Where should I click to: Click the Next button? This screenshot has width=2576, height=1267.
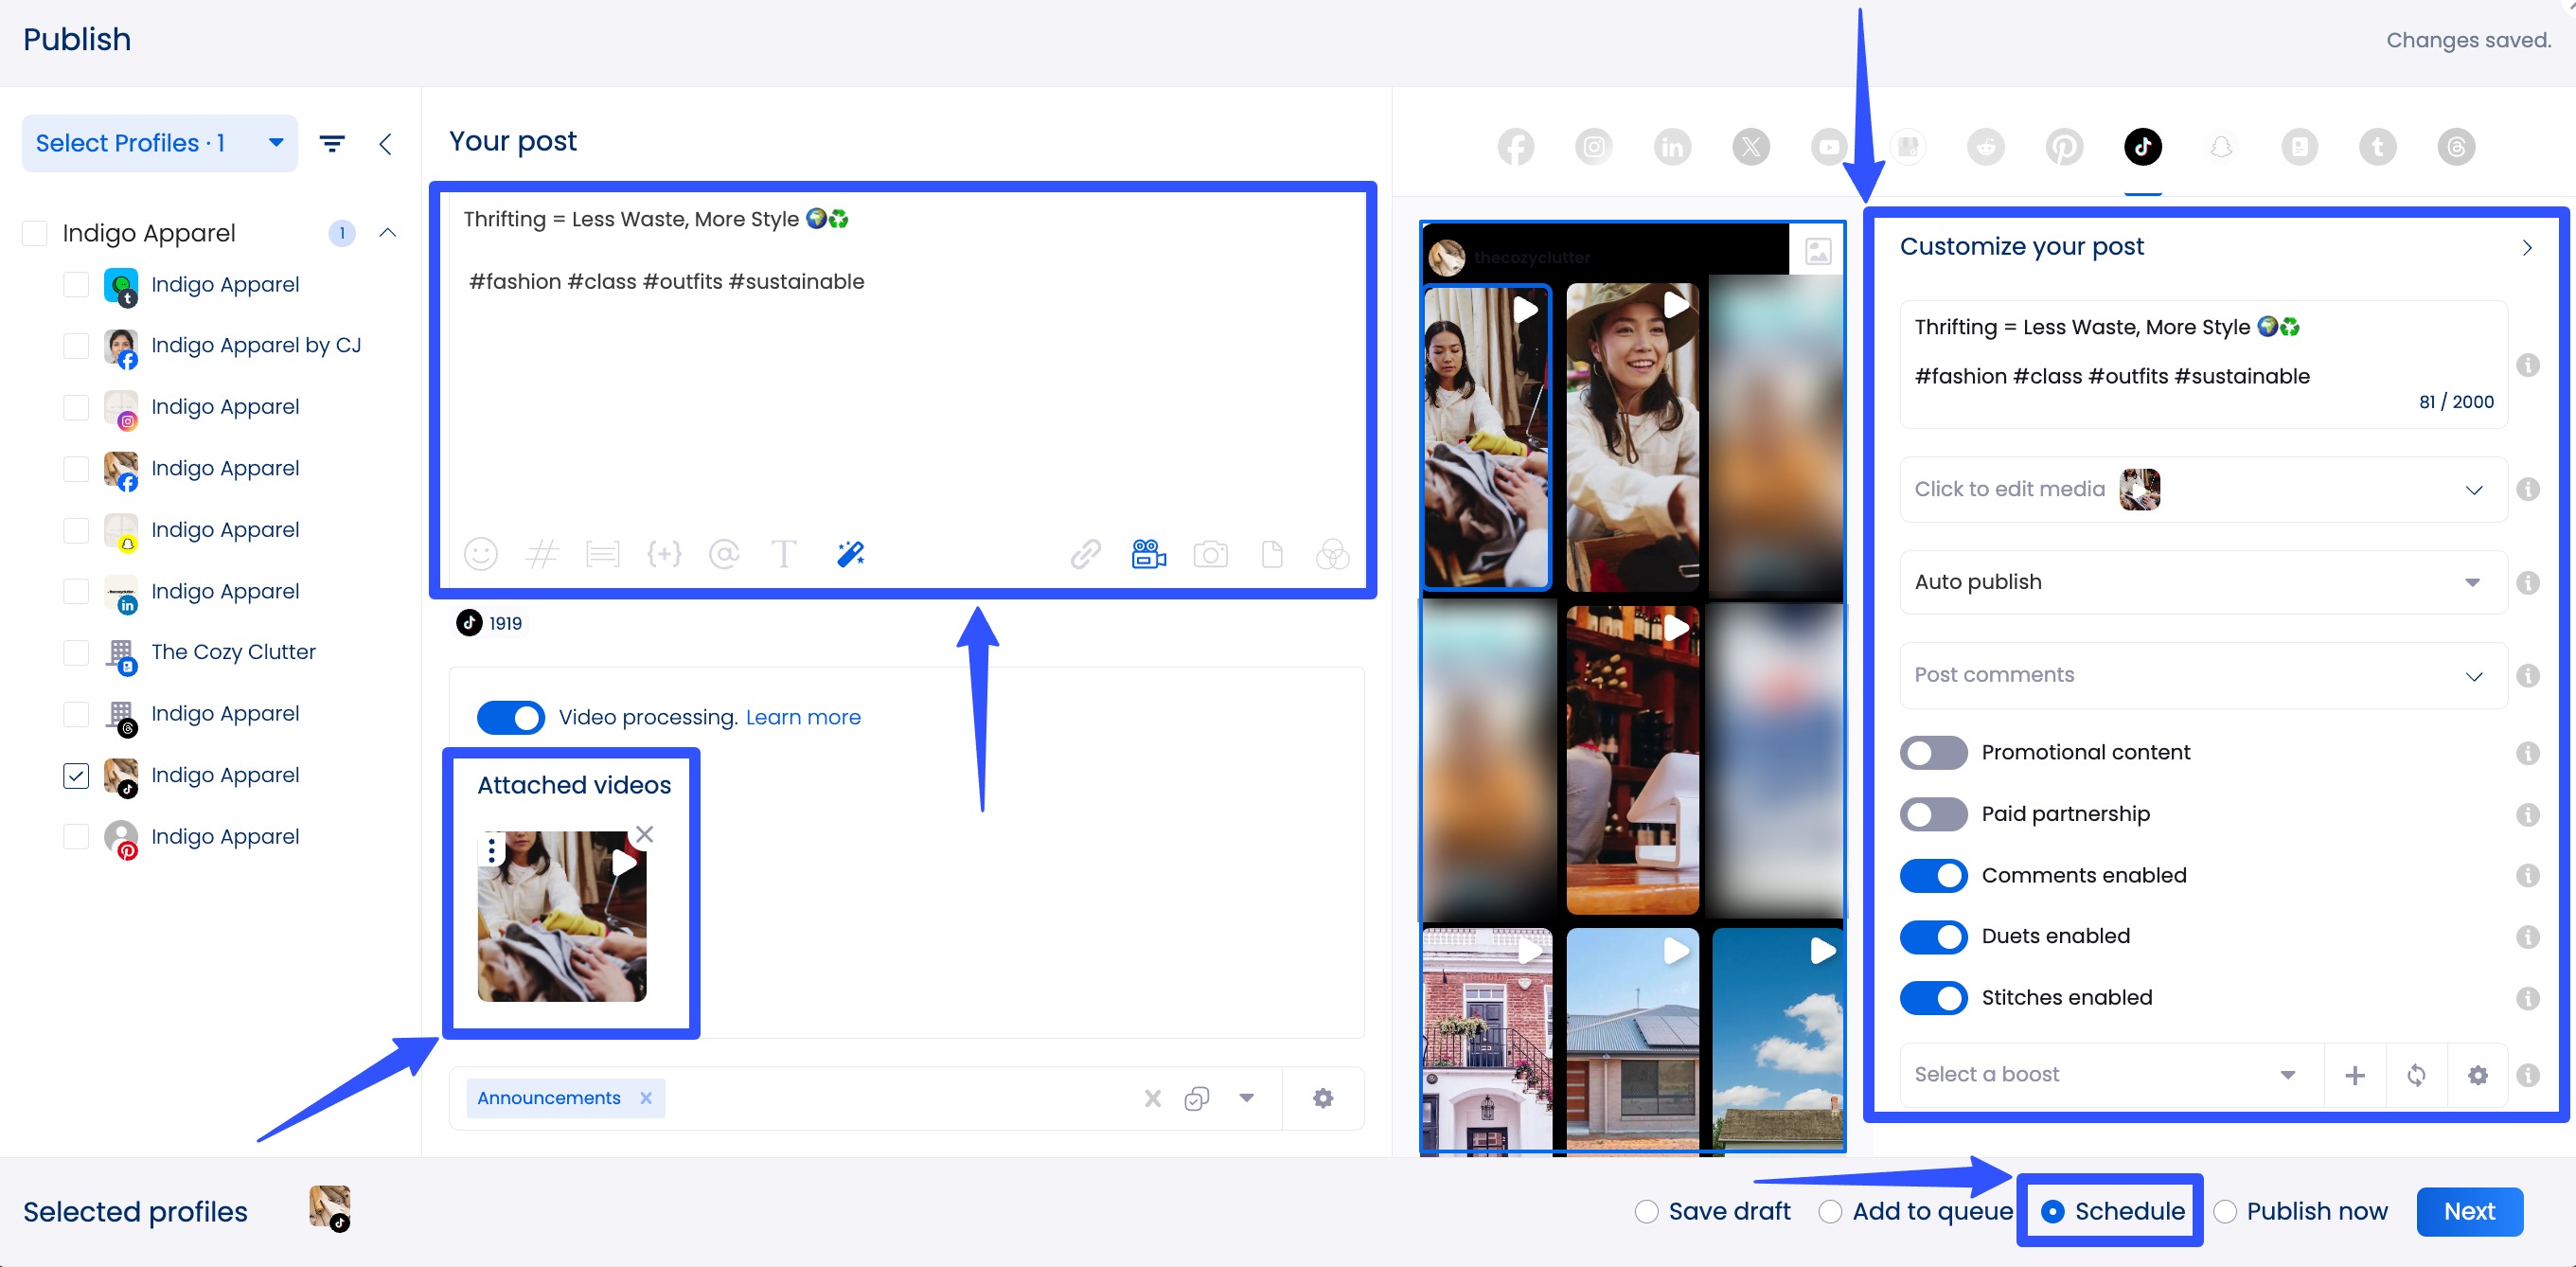(x=2469, y=1211)
